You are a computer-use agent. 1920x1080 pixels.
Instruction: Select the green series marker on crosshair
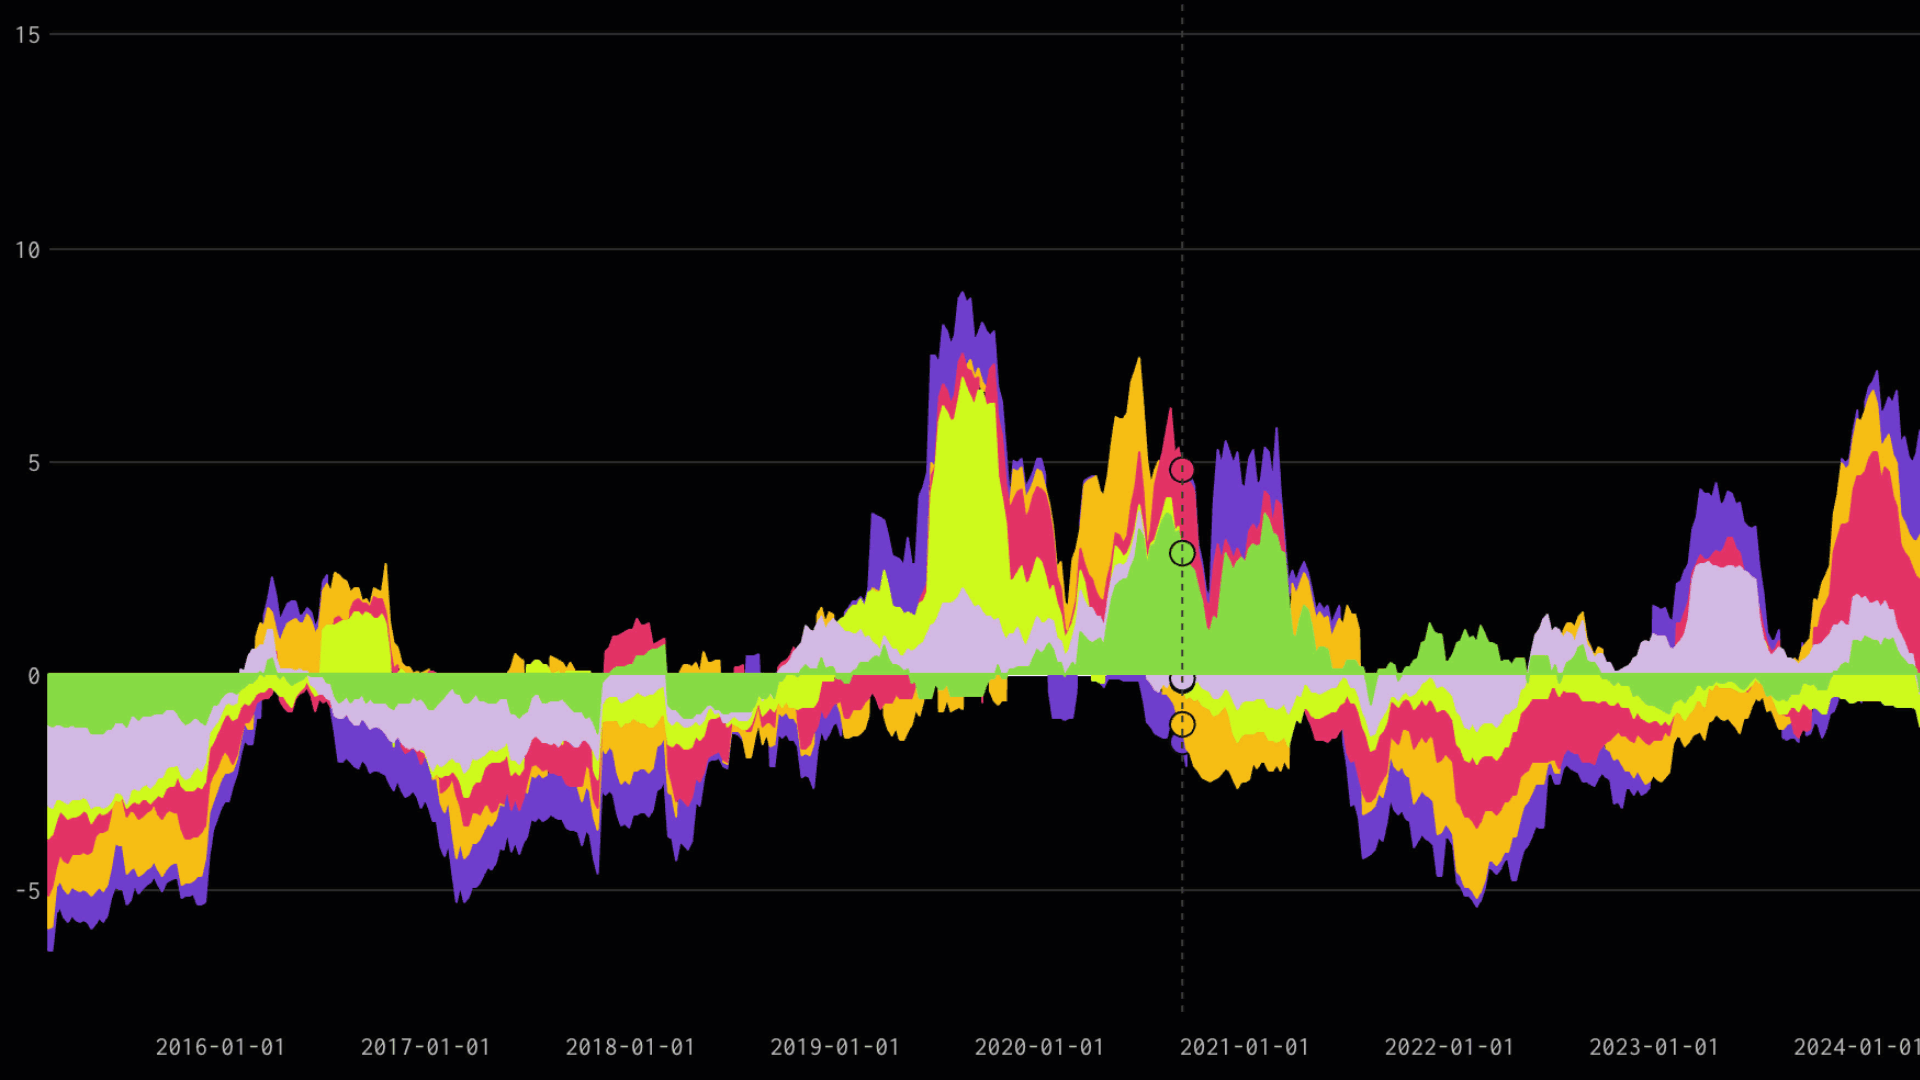tap(1183, 555)
